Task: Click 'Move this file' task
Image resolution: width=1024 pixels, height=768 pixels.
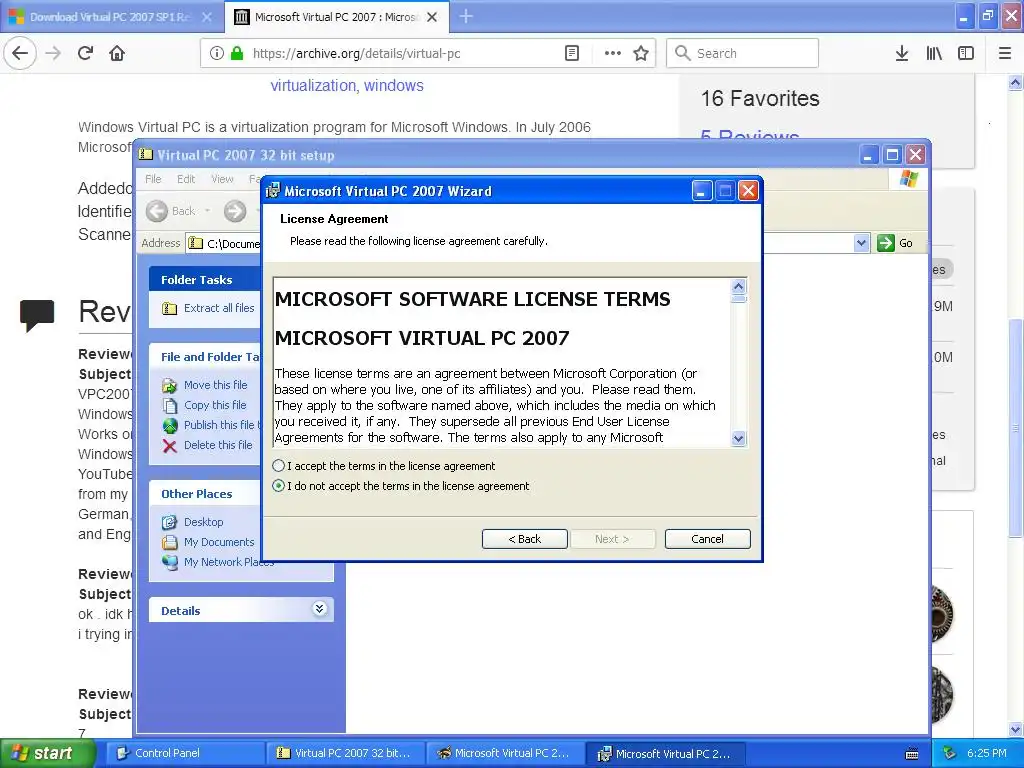Action: coord(216,385)
